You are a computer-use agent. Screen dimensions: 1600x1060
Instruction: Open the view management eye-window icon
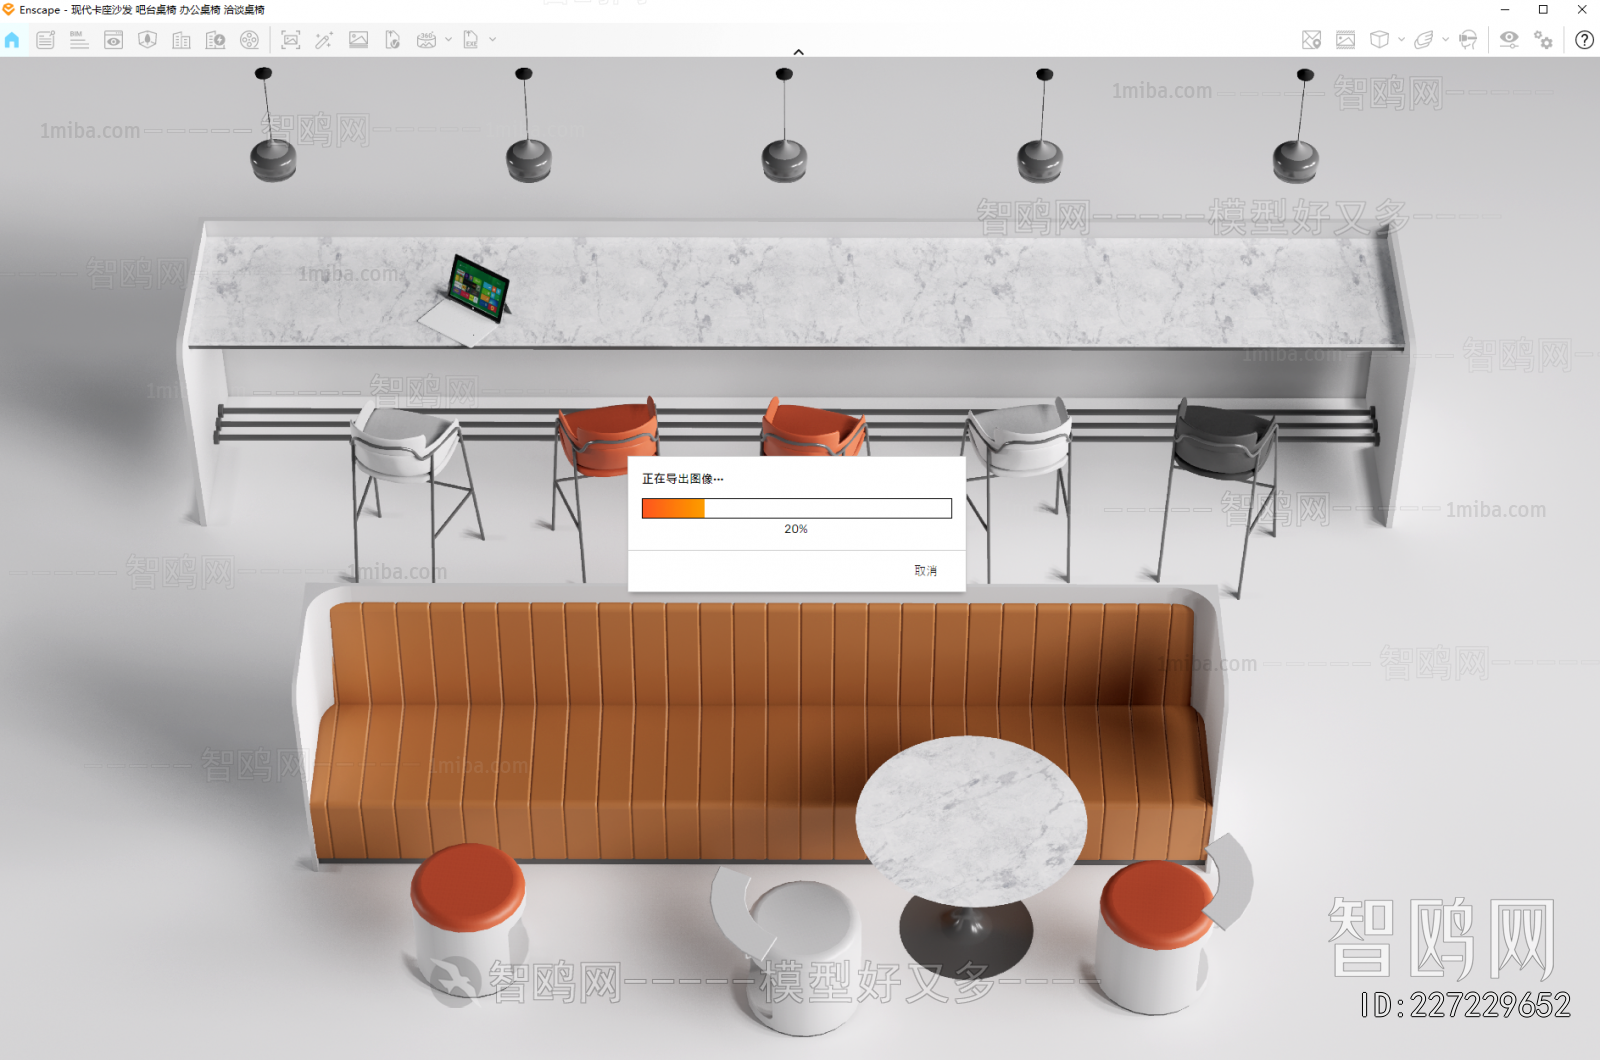[x=113, y=40]
